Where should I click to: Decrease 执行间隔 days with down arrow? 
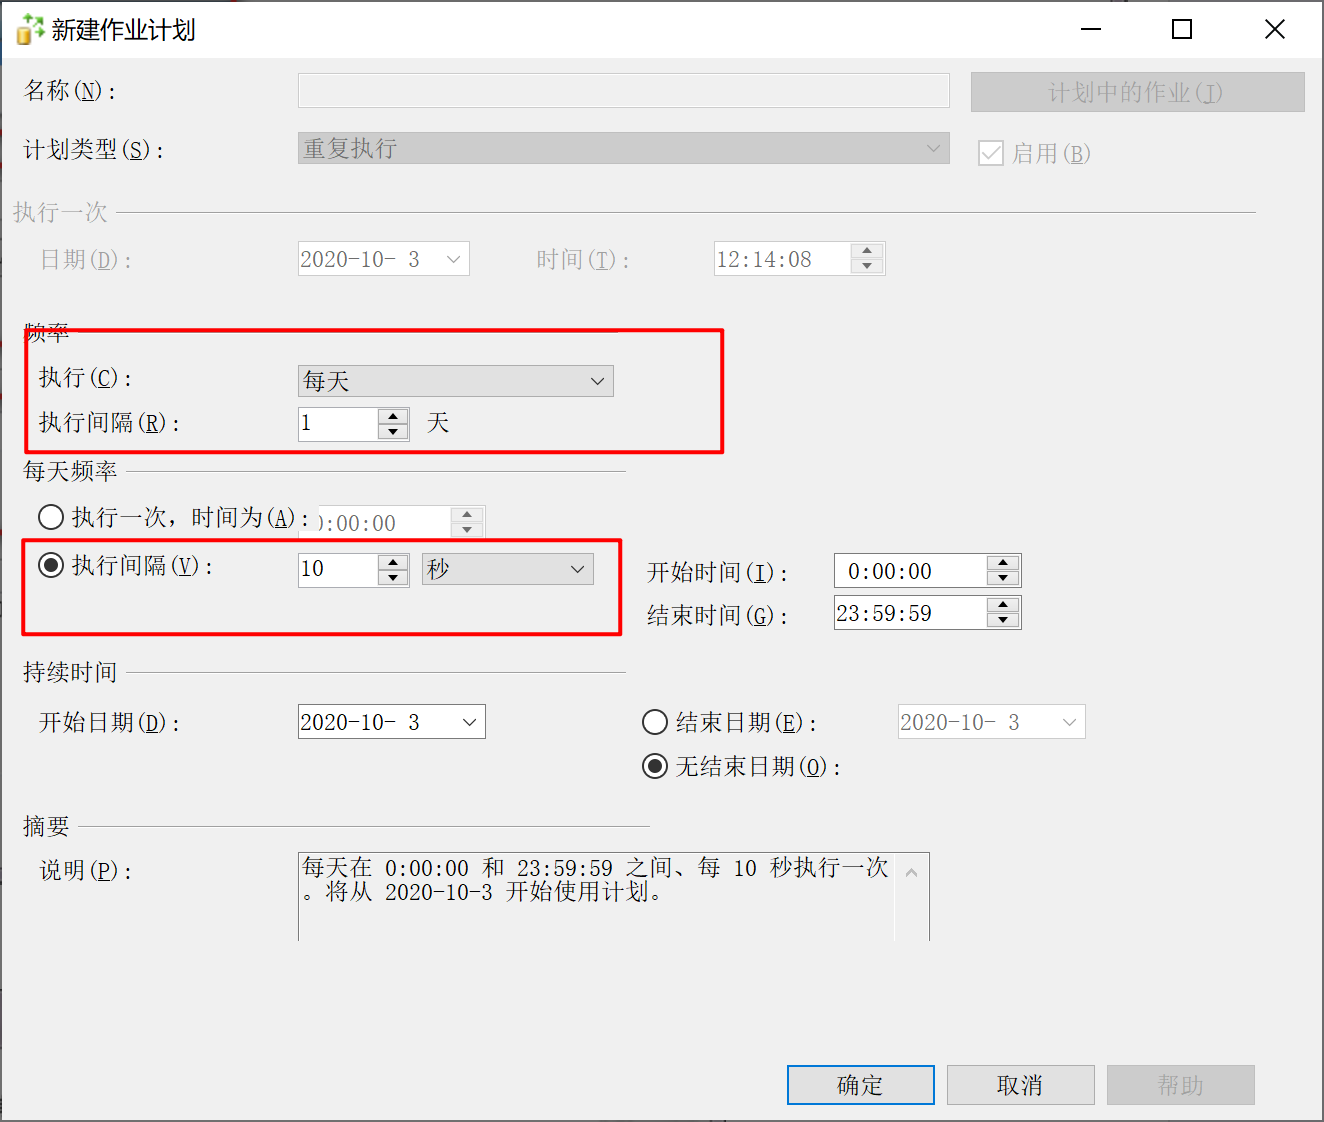coord(393,432)
